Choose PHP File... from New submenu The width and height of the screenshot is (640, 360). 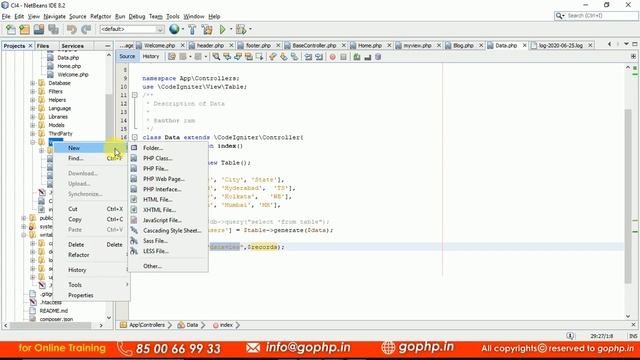[x=168, y=168]
